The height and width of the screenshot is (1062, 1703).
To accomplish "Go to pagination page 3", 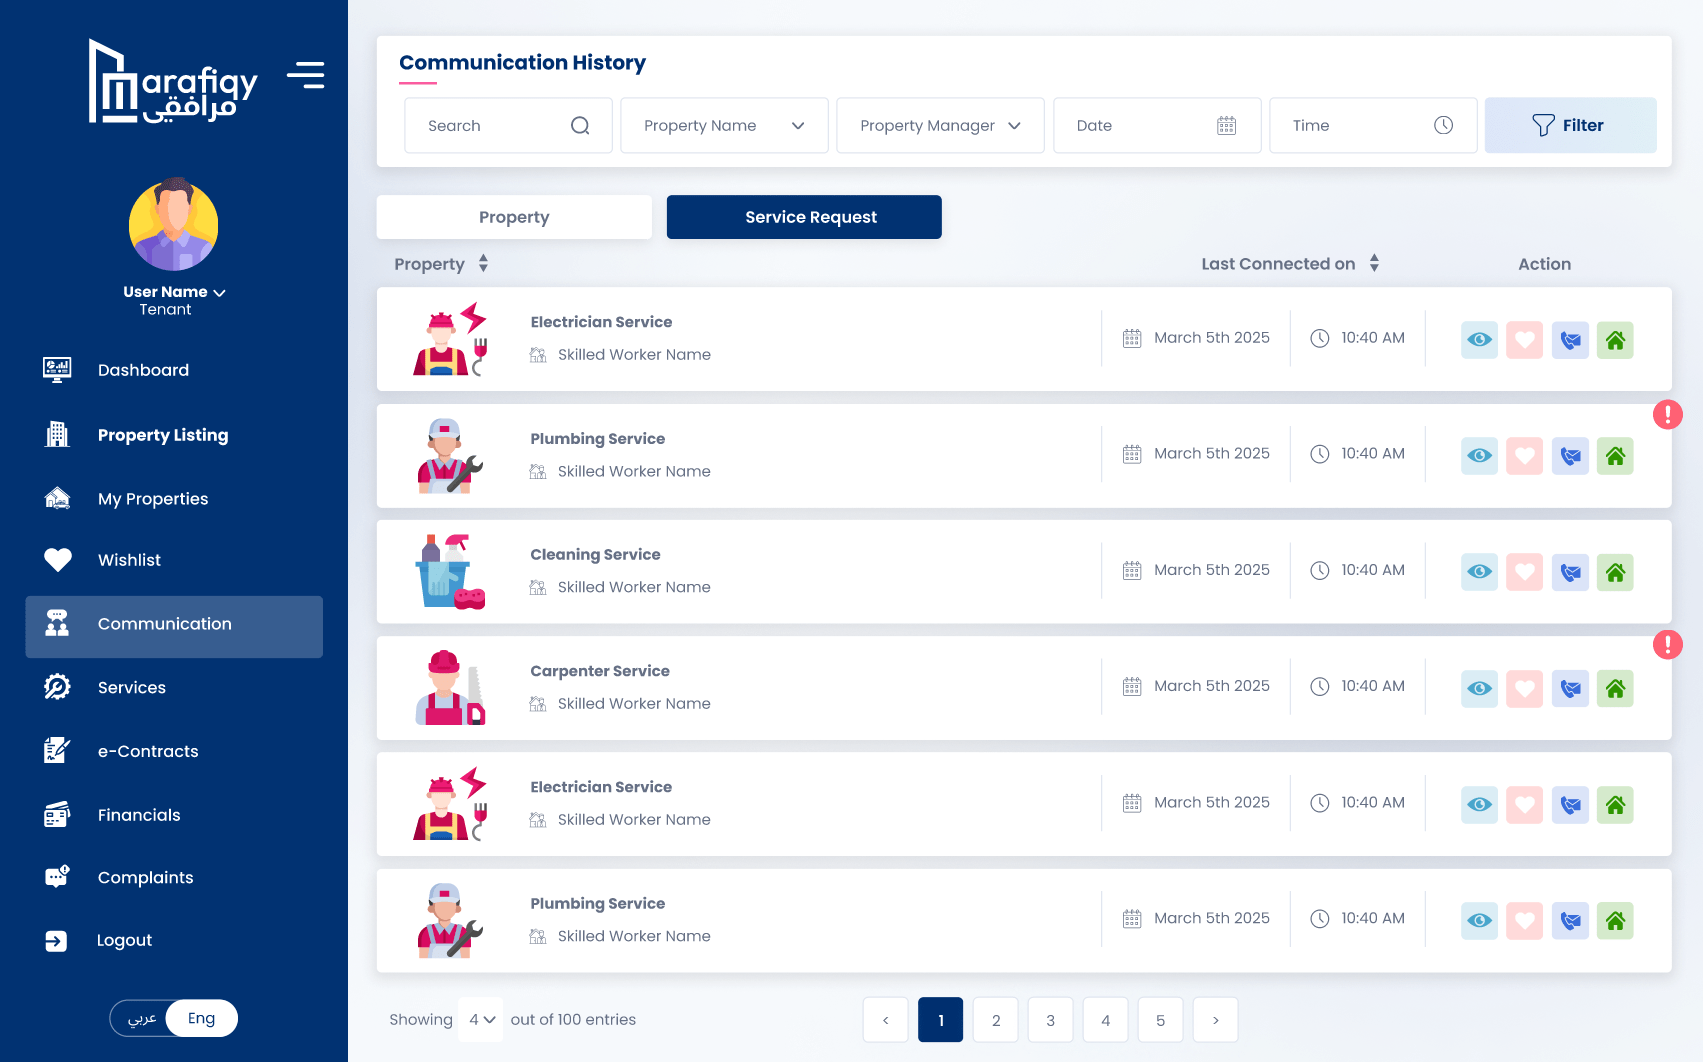I will tap(1051, 1020).
